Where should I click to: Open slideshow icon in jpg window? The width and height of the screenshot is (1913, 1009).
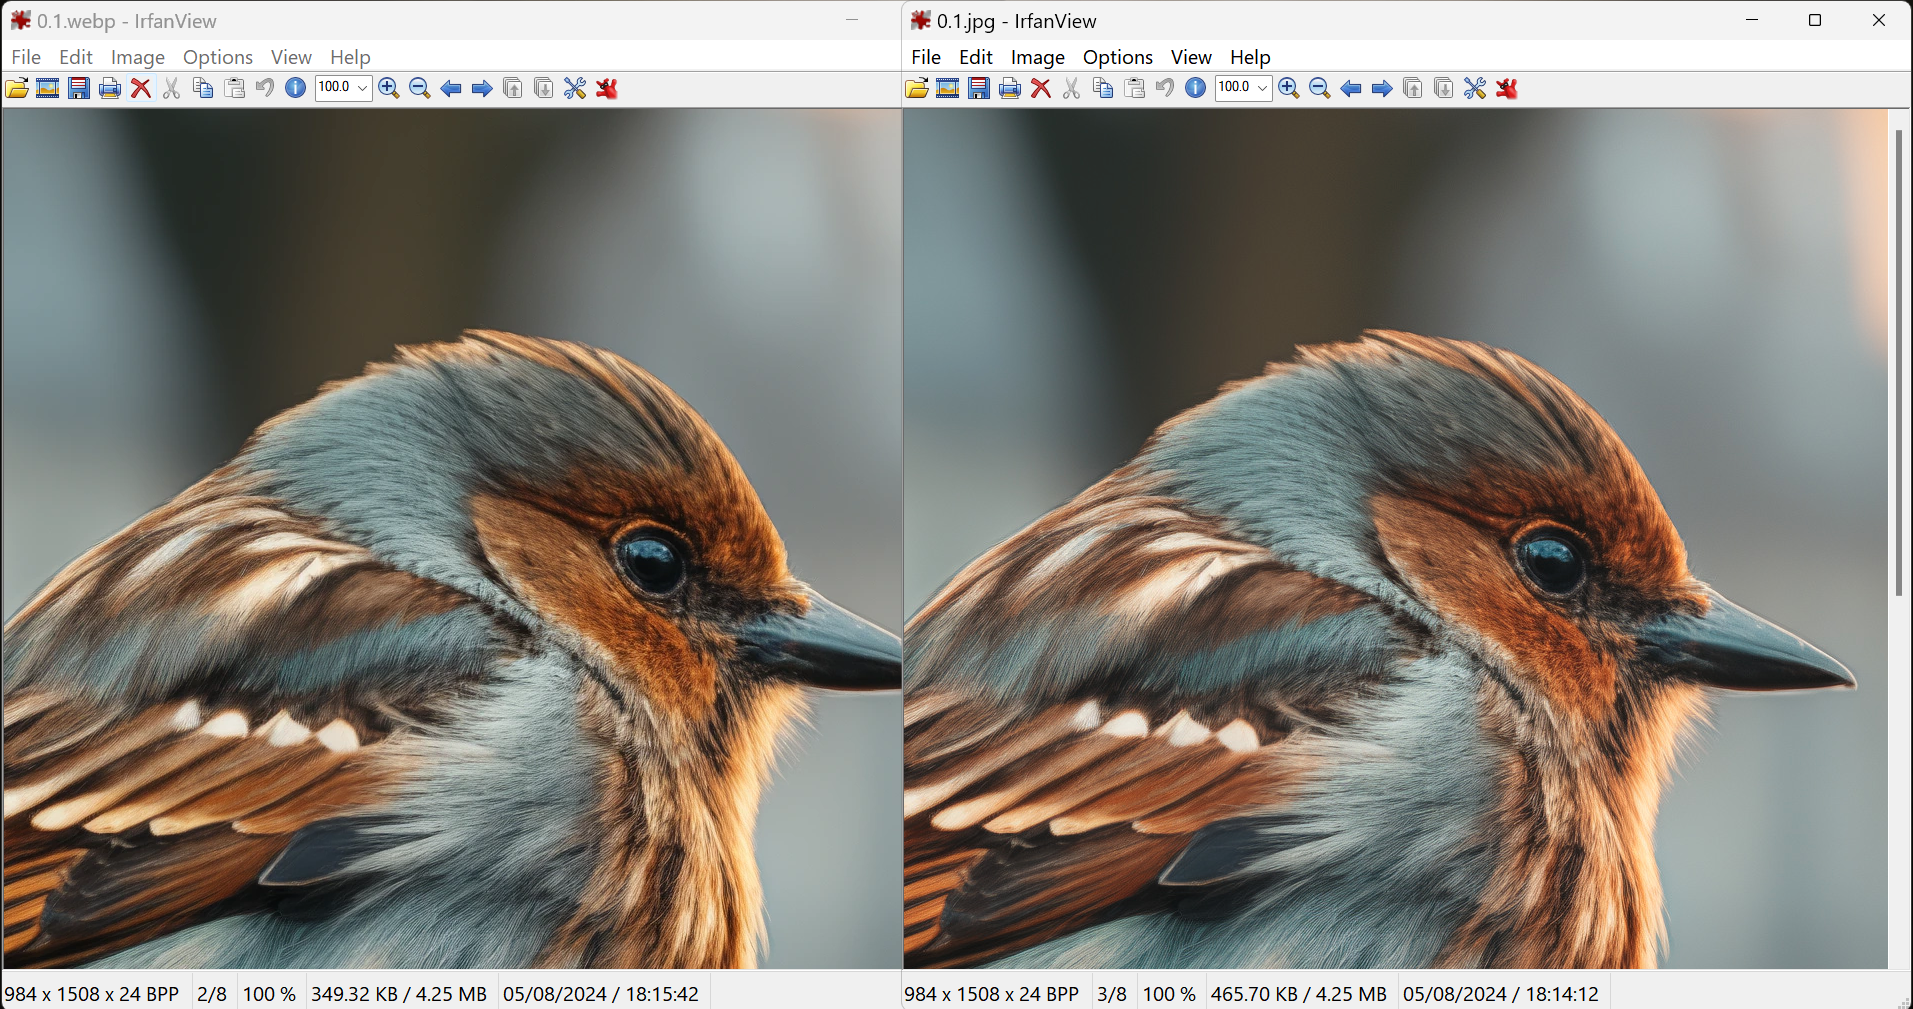(948, 88)
